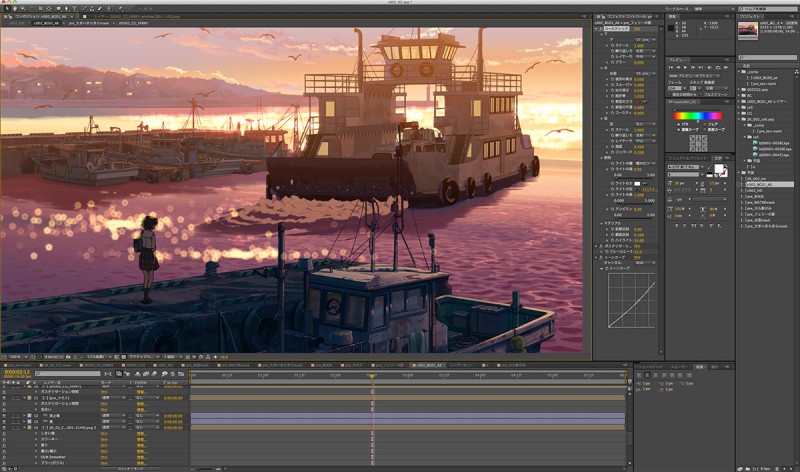Click Play in the Preview panel

tap(686, 67)
